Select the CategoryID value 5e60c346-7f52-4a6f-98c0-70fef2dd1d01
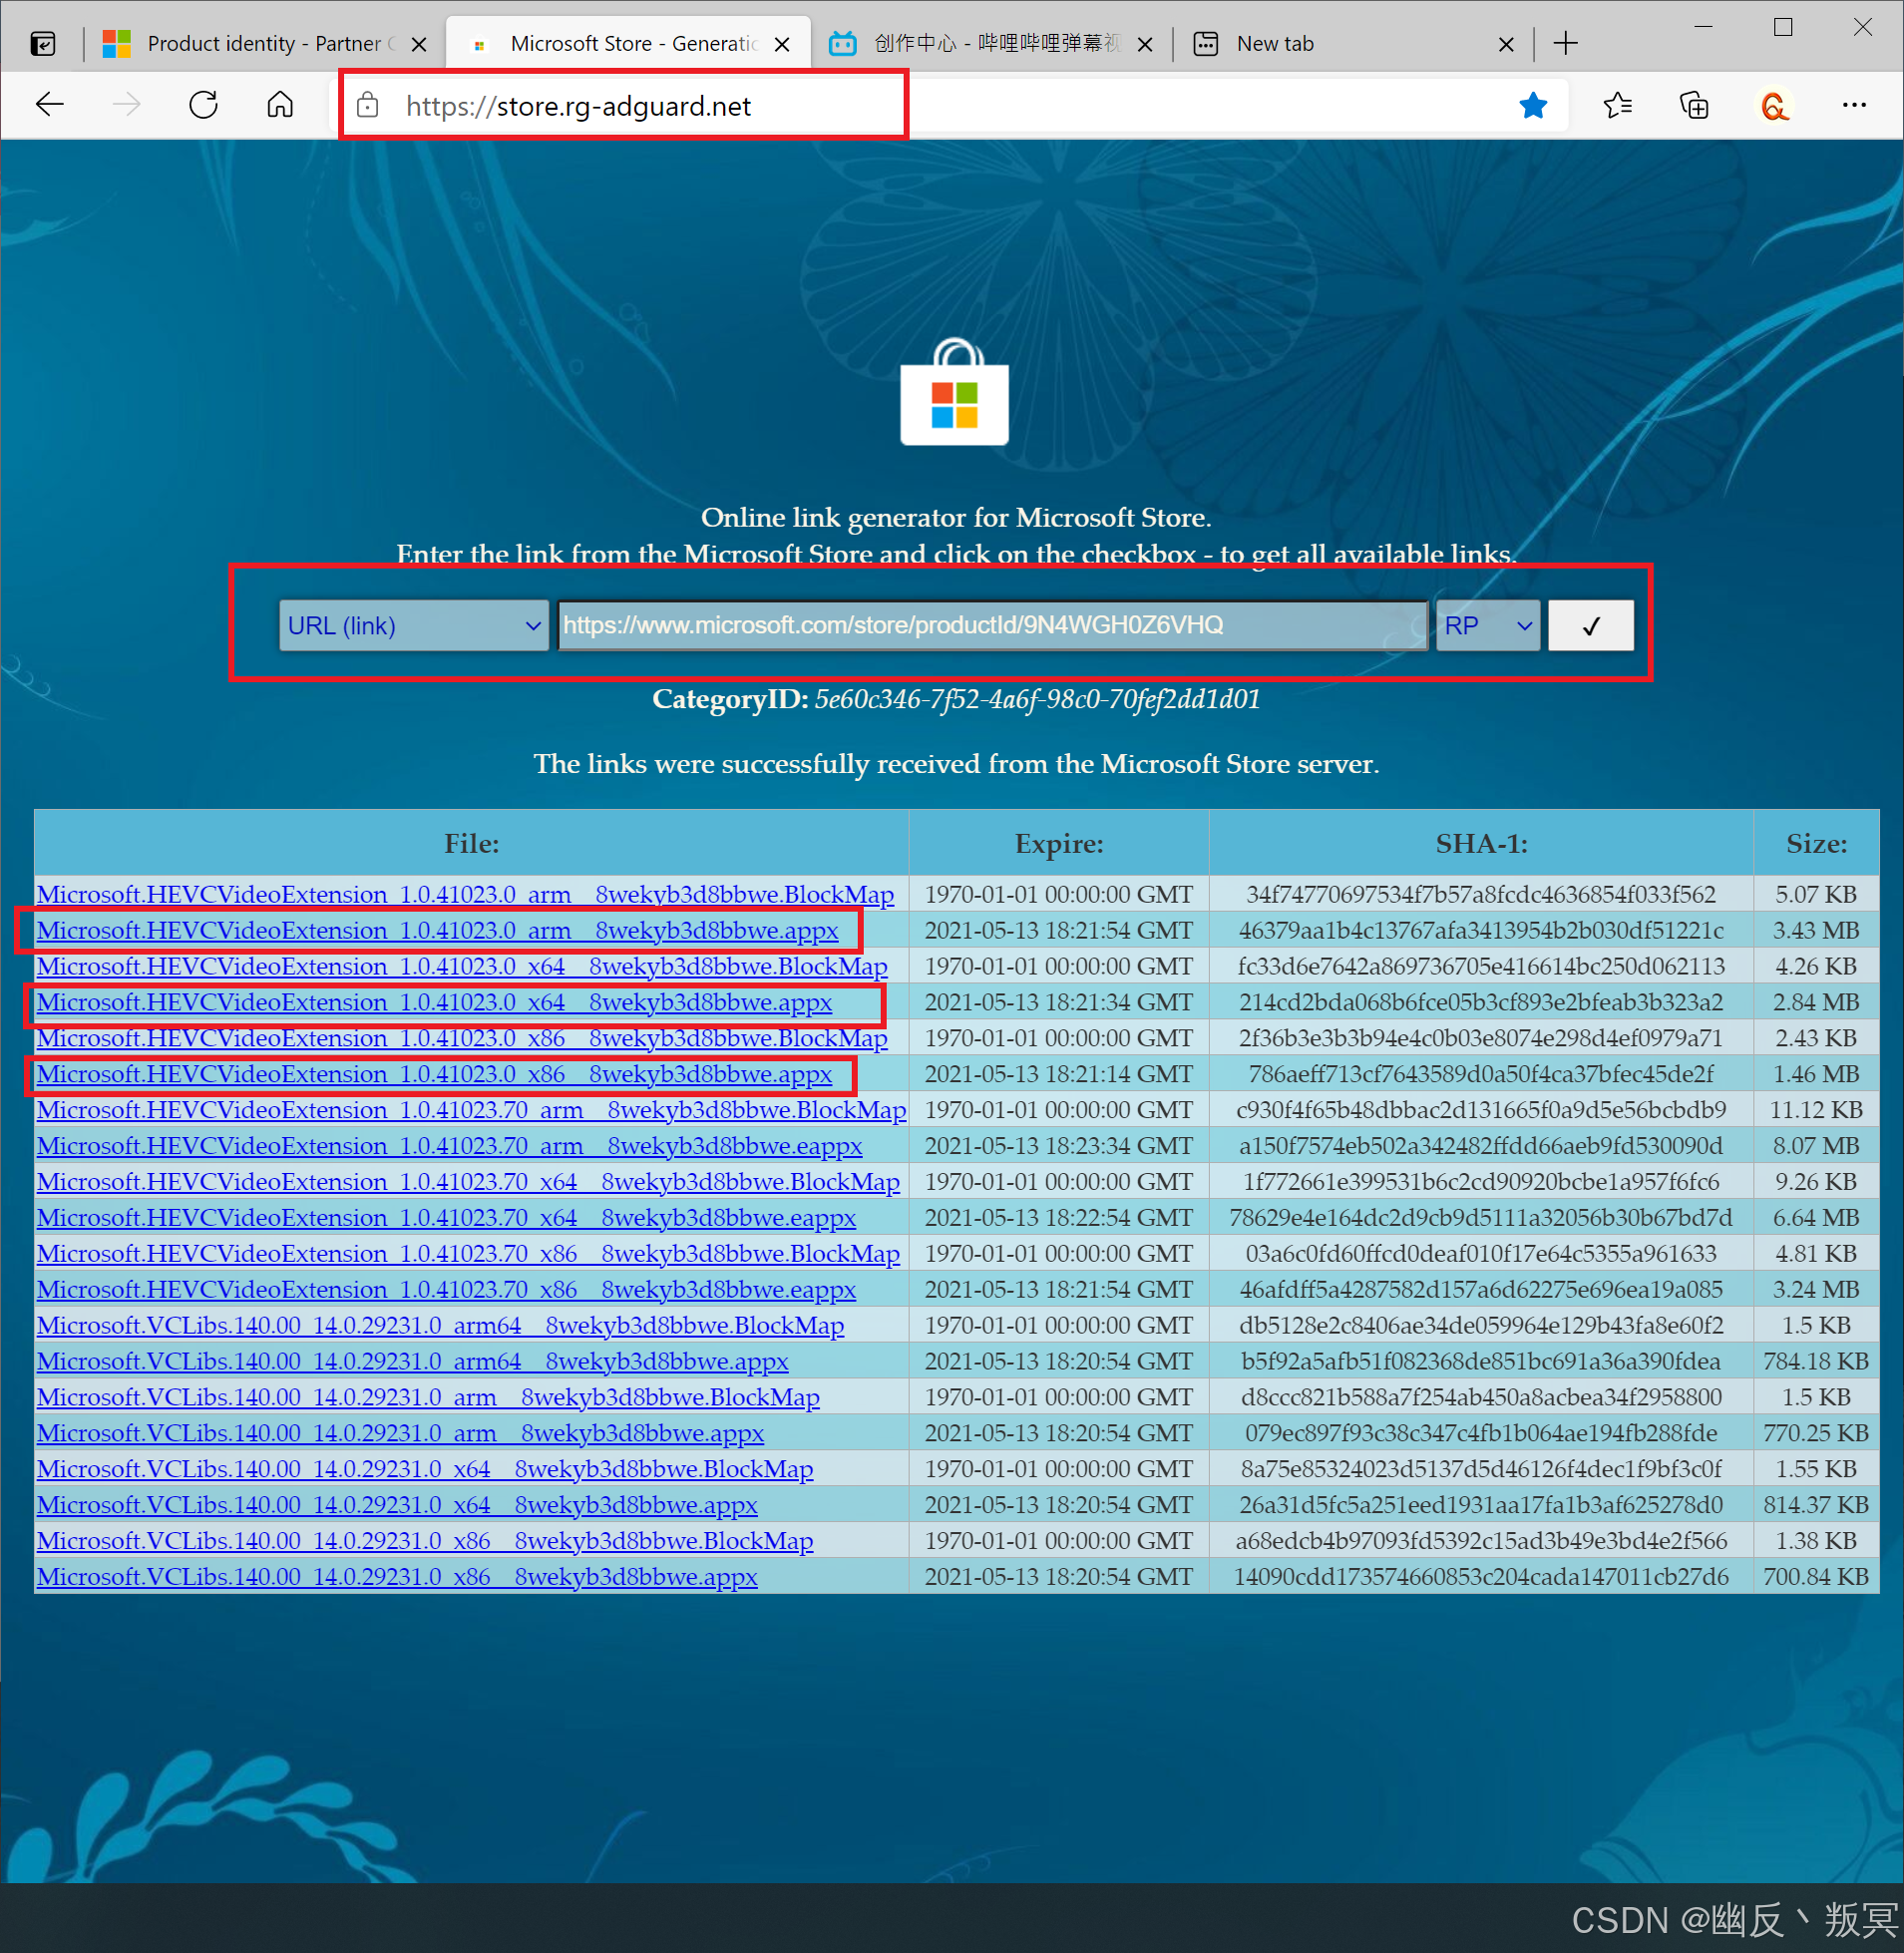Viewport: 1904px width, 1953px height. (x=1037, y=699)
